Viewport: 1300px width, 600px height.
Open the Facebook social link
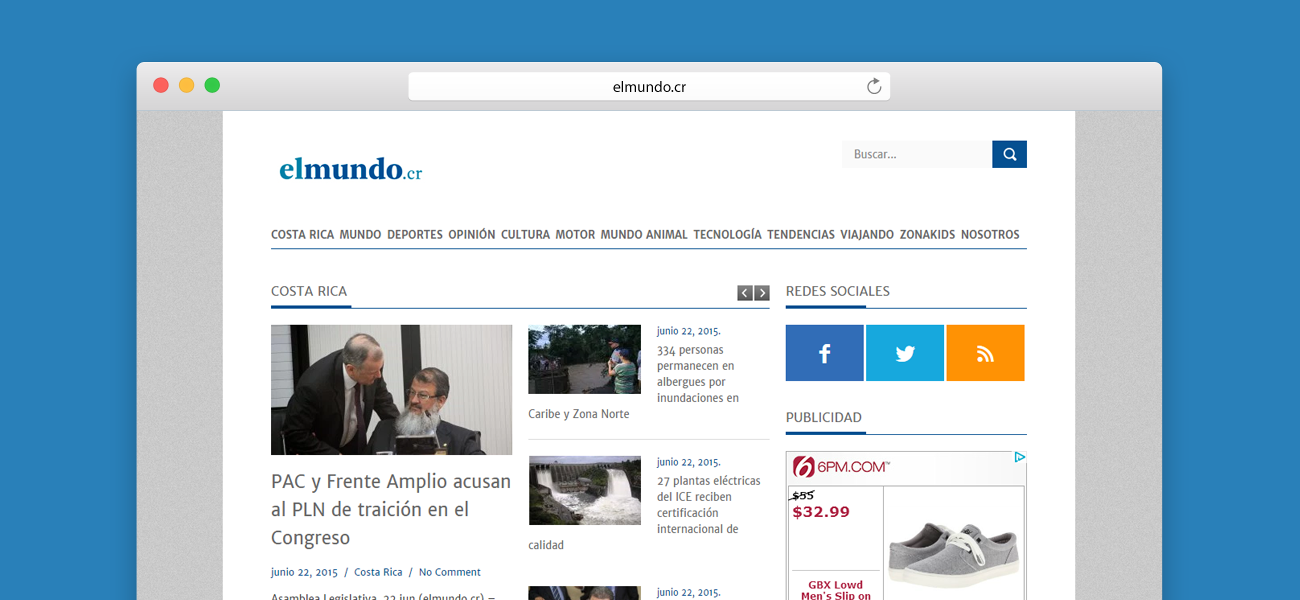825,353
